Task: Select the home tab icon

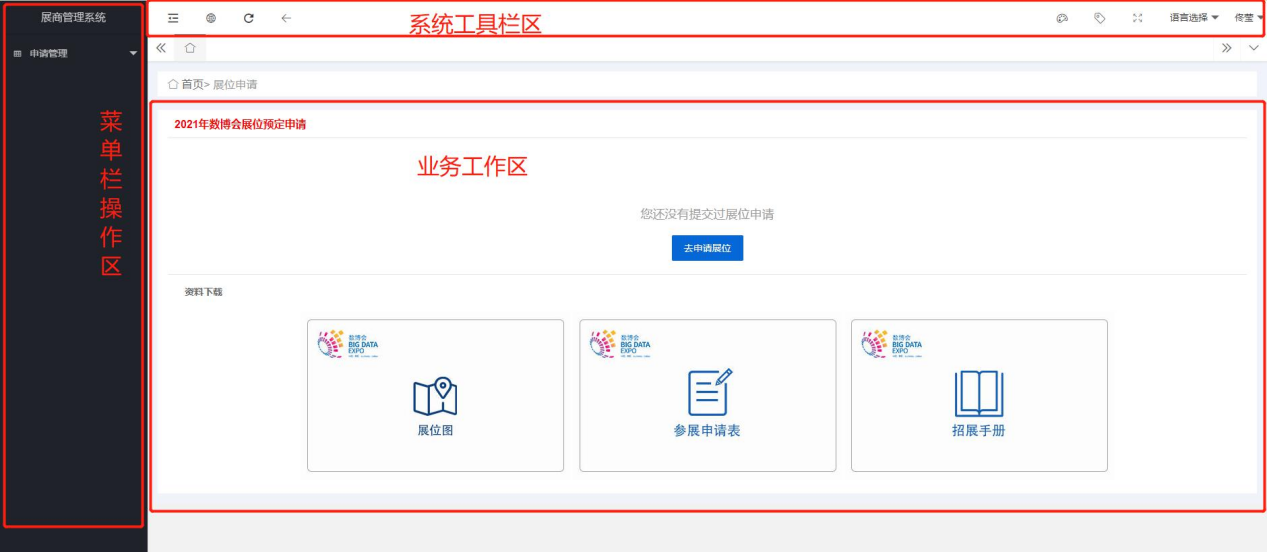Action: click(190, 48)
